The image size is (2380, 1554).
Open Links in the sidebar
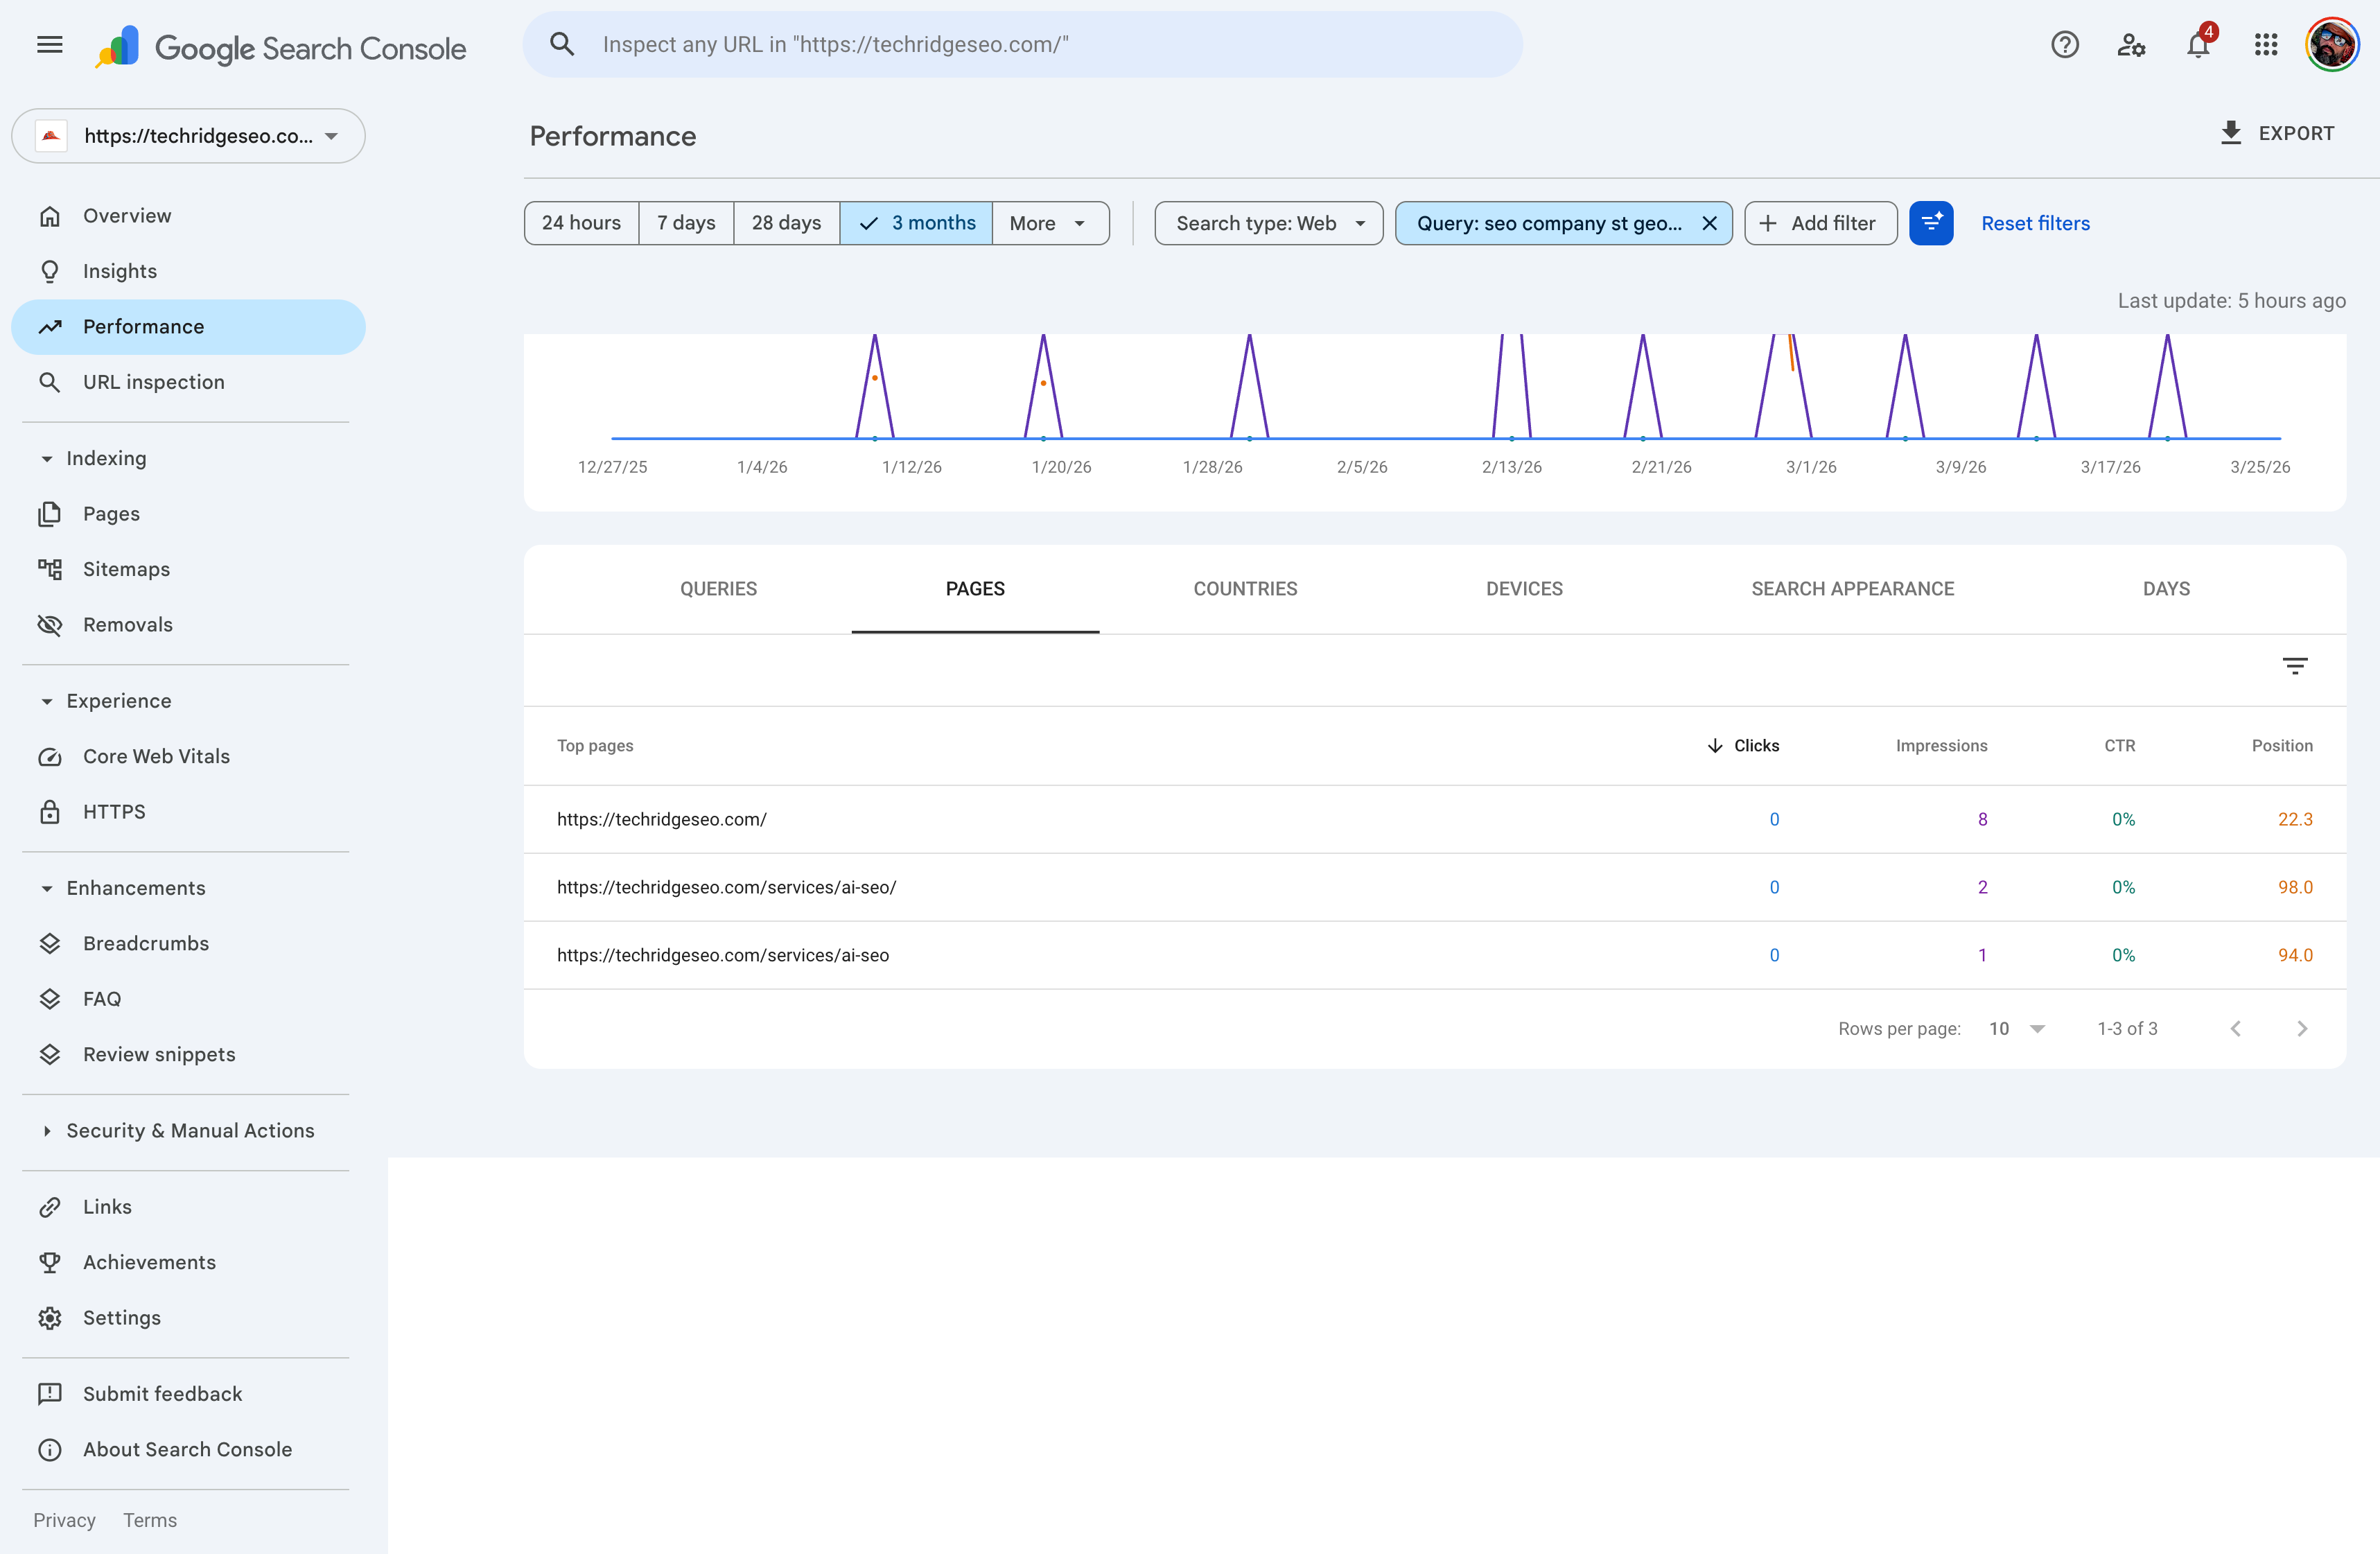(188, 1207)
